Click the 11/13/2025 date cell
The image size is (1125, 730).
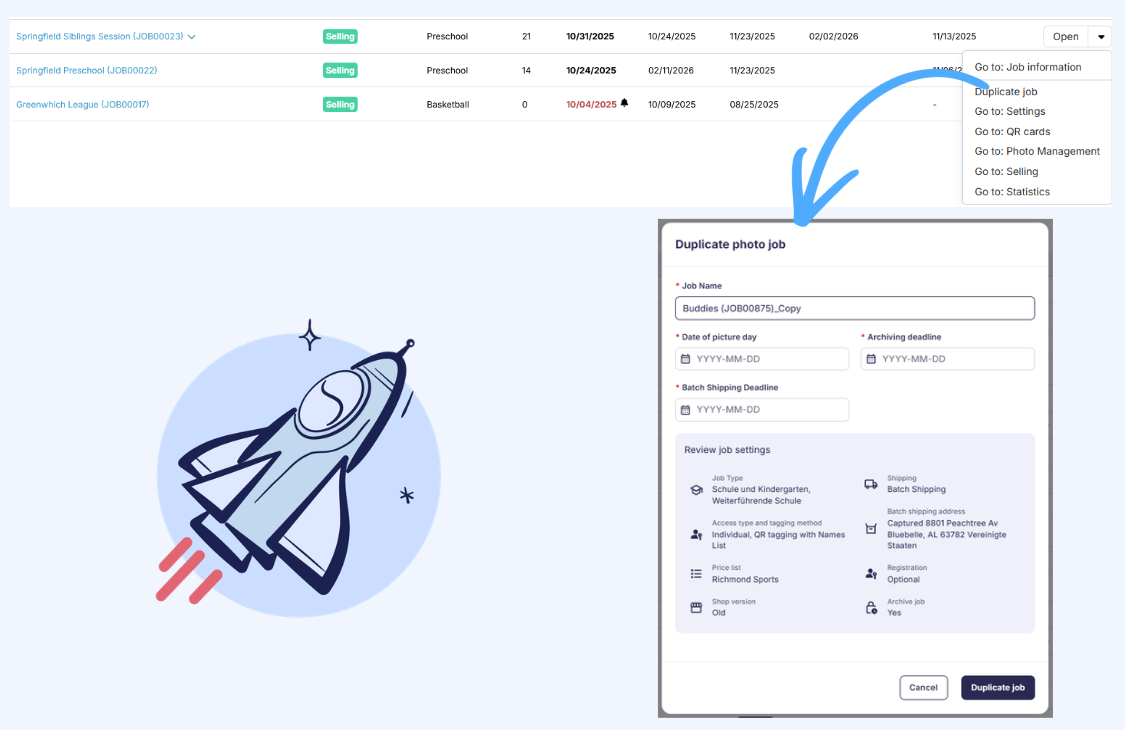click(x=954, y=37)
